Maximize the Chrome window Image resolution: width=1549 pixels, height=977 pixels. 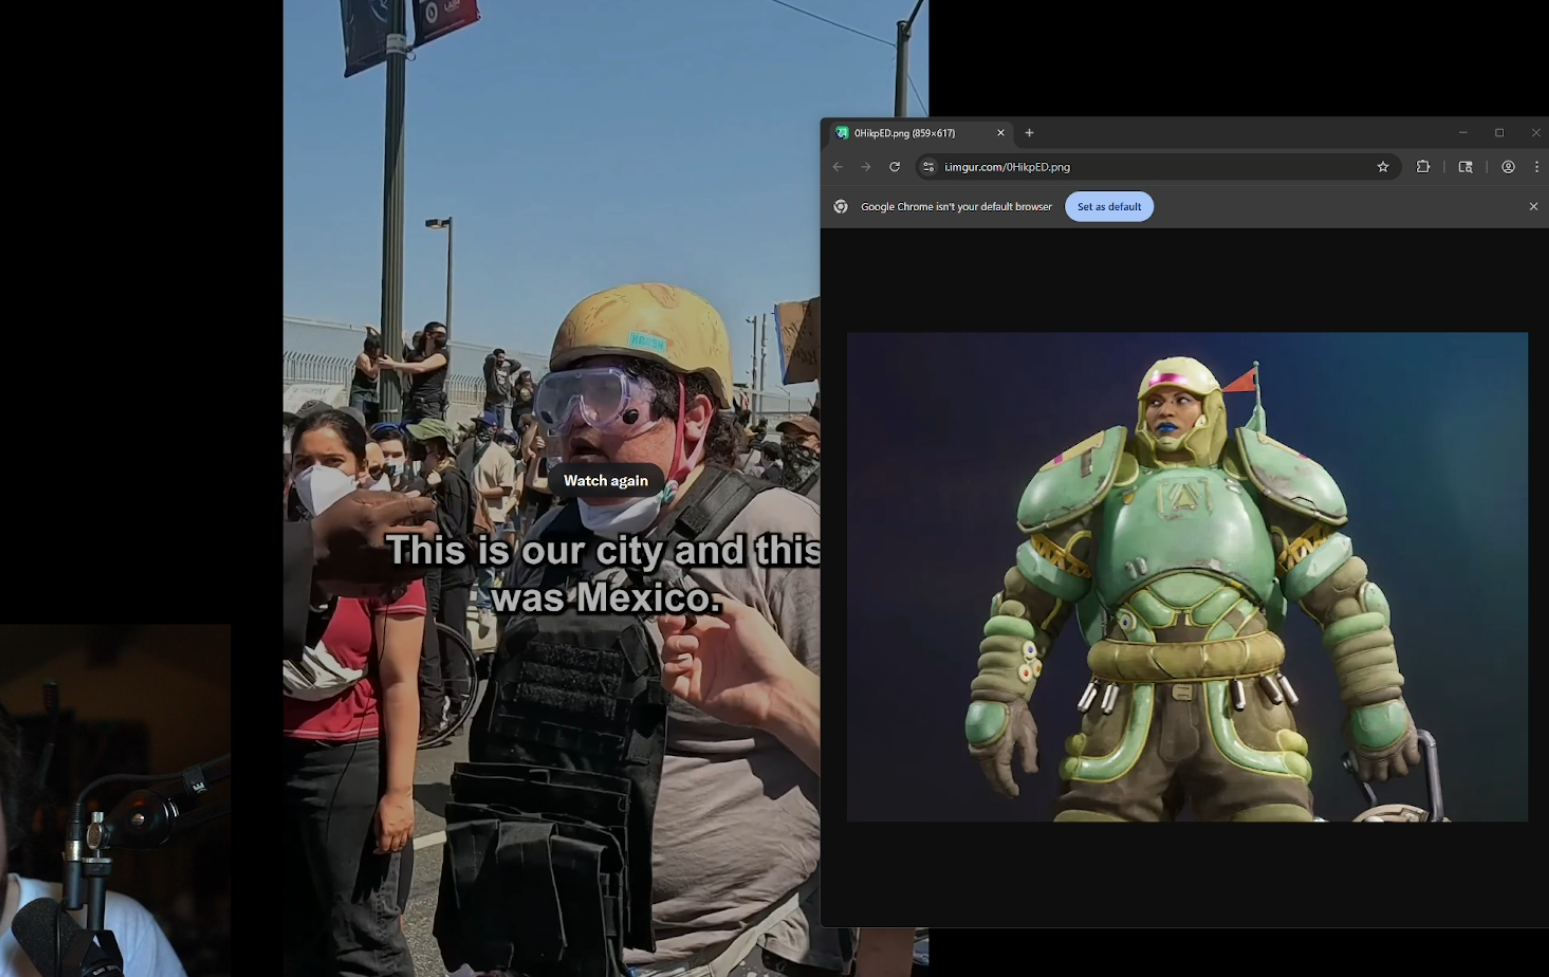tap(1499, 133)
